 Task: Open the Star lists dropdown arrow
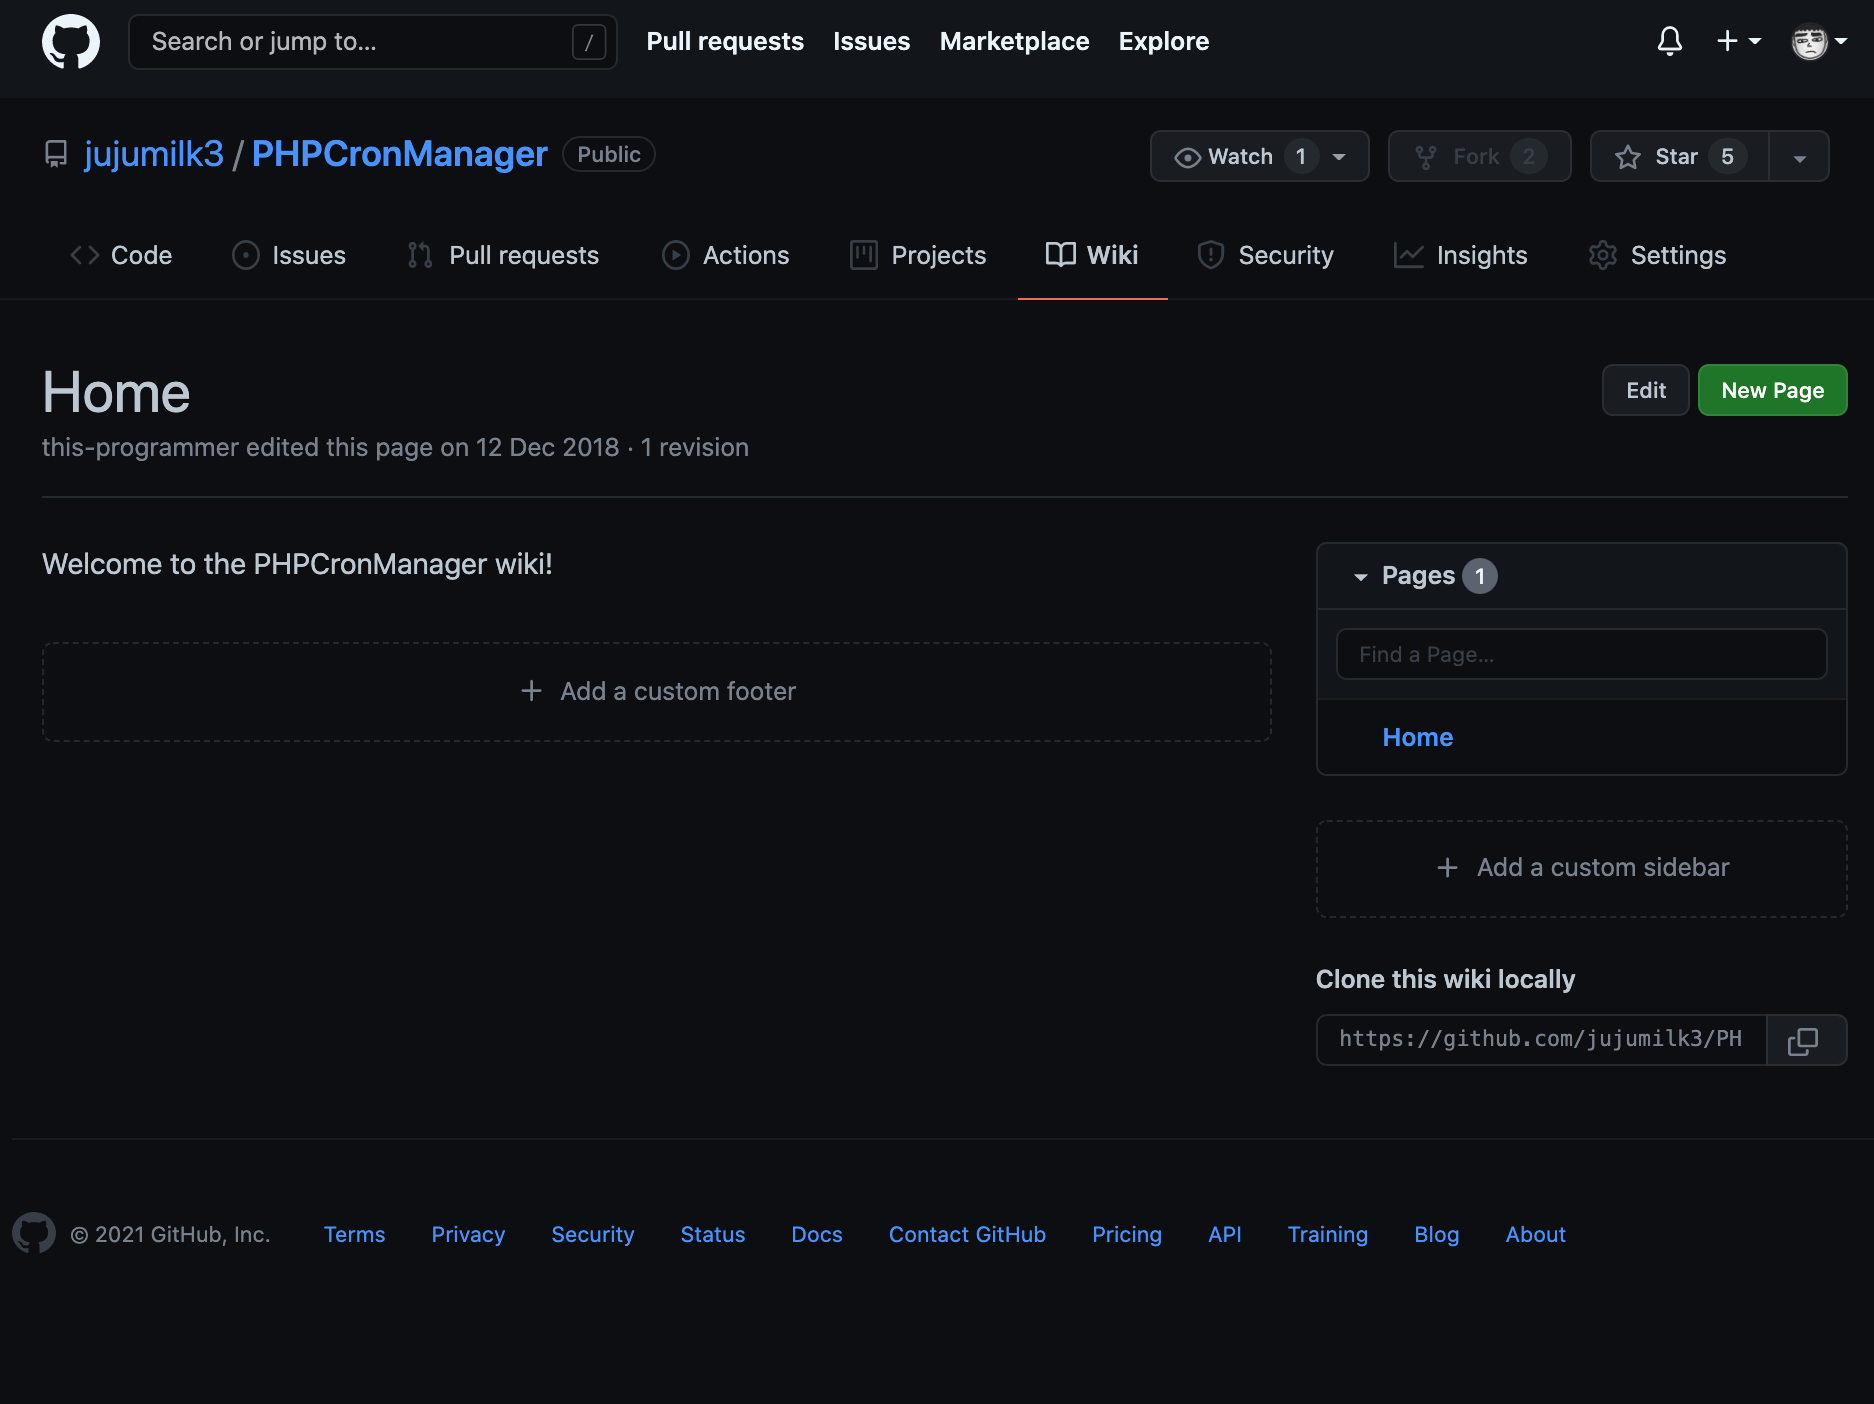point(1799,156)
